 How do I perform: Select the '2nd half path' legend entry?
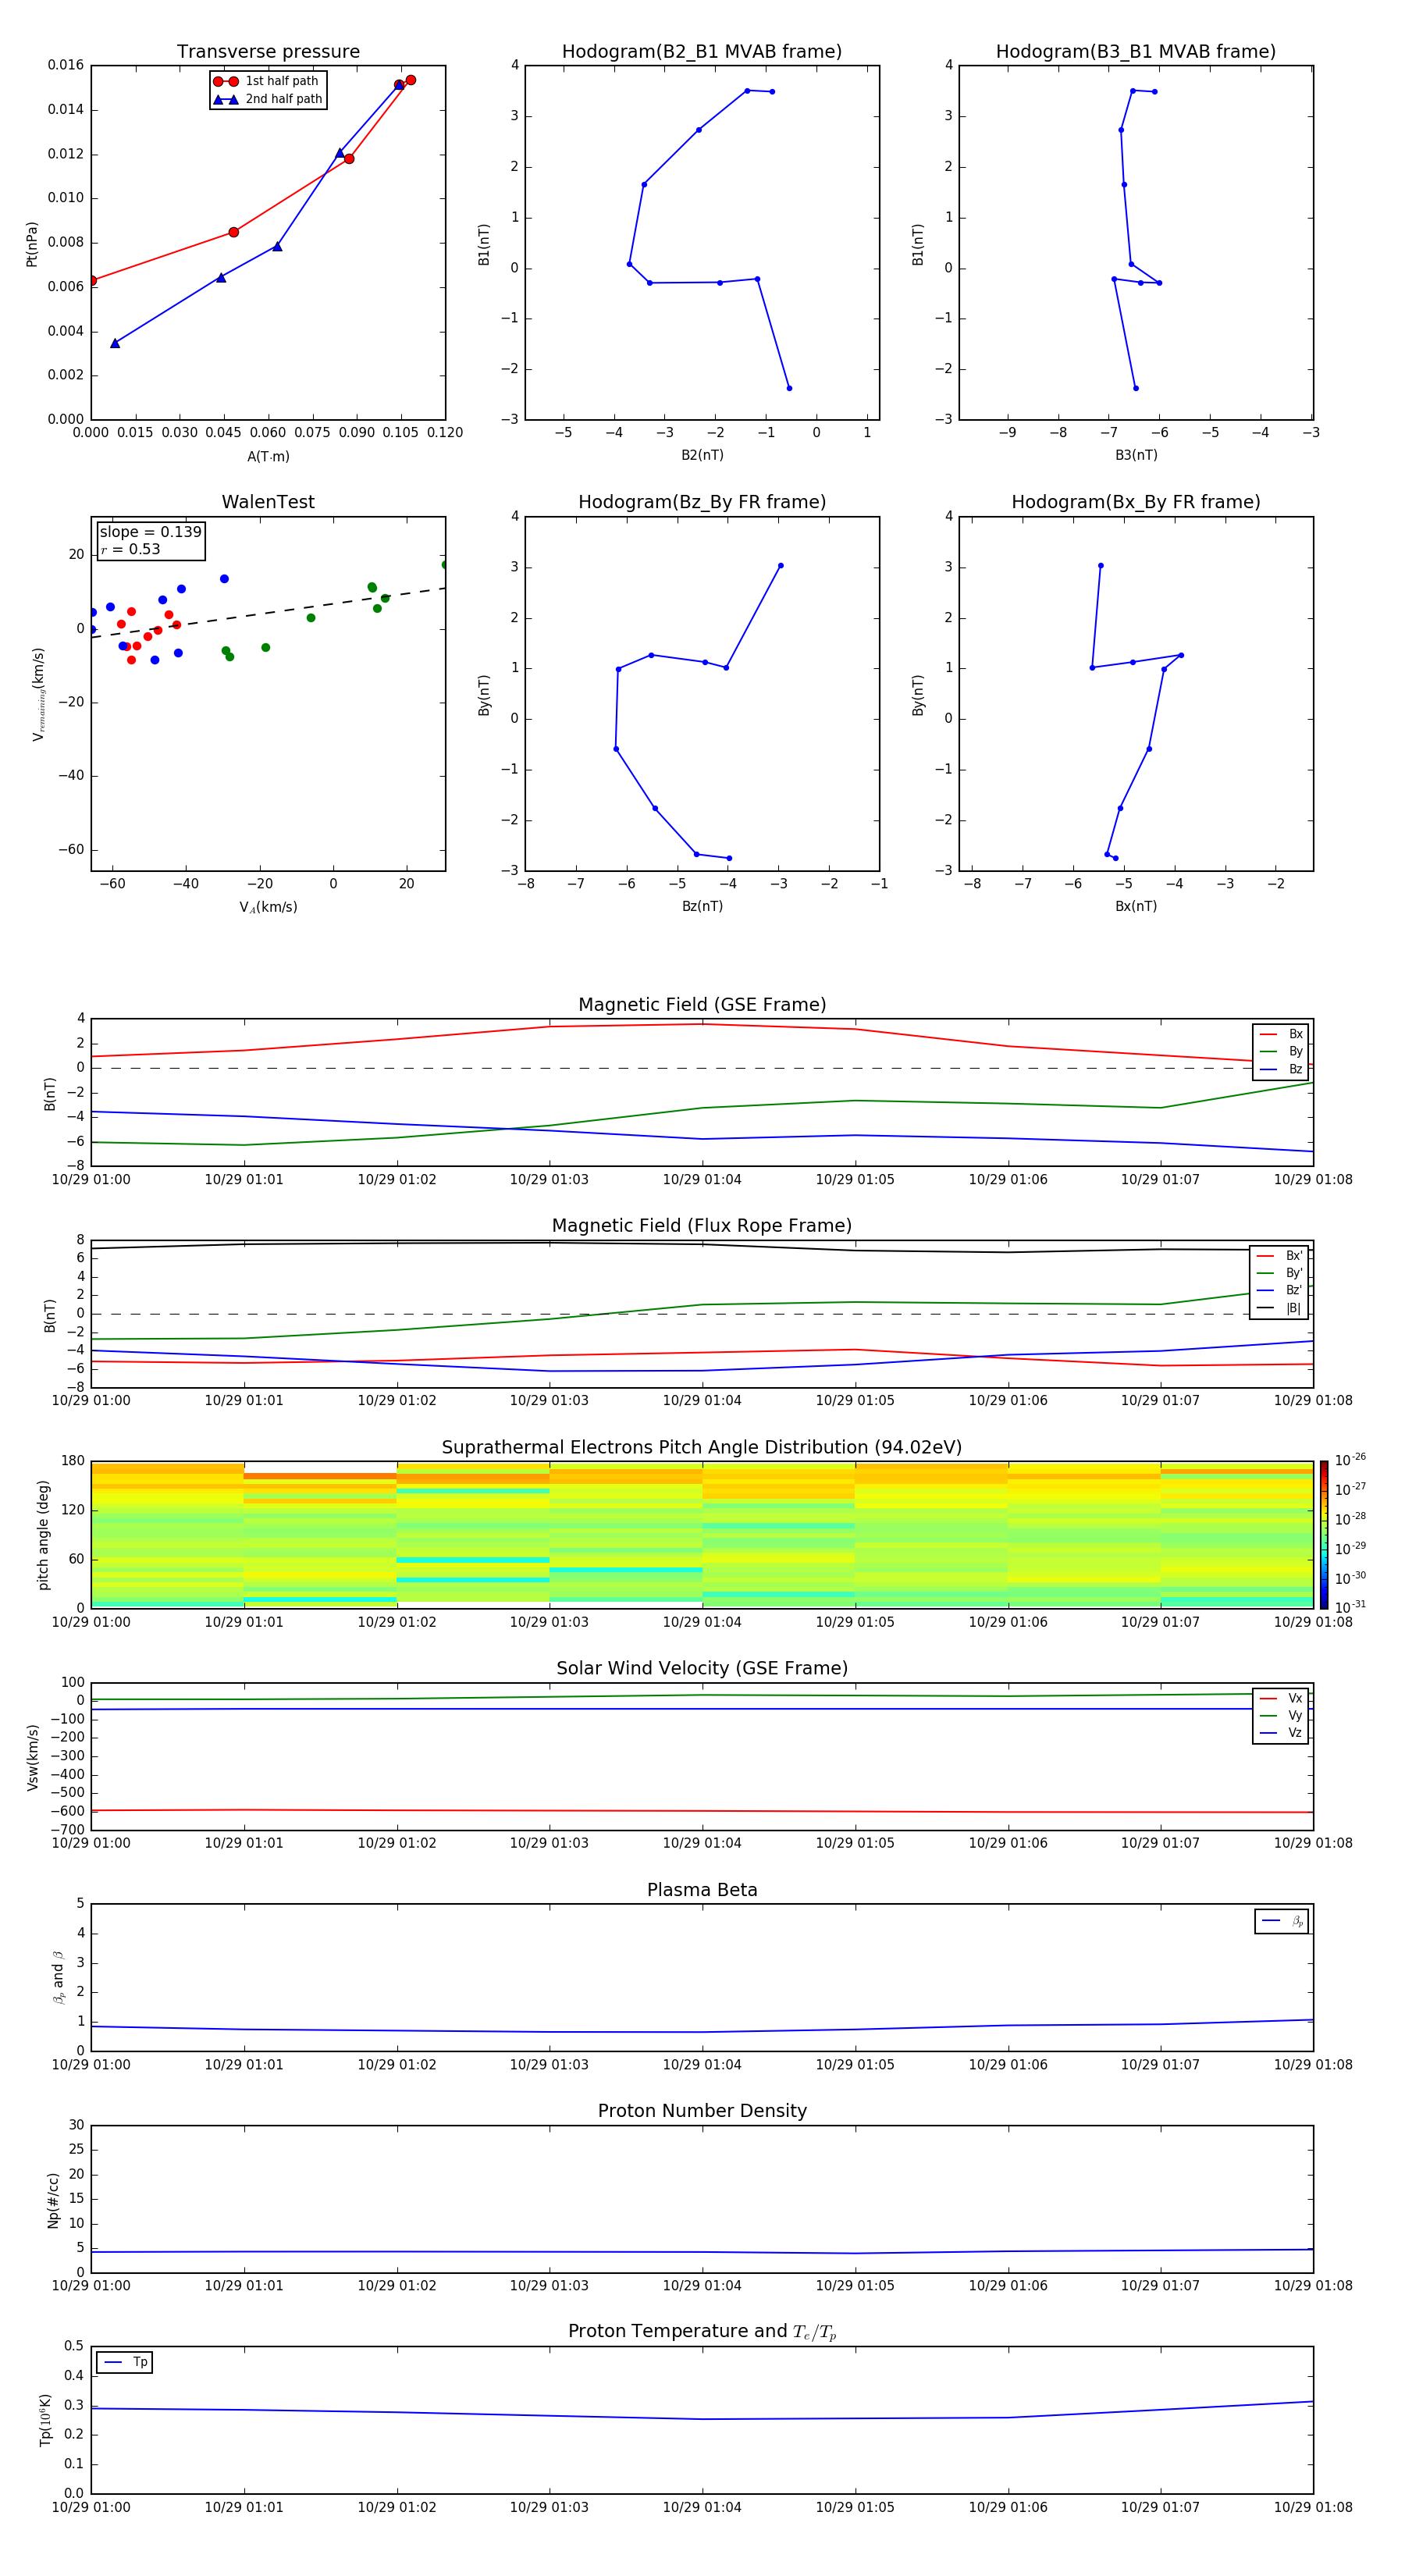click(269, 99)
